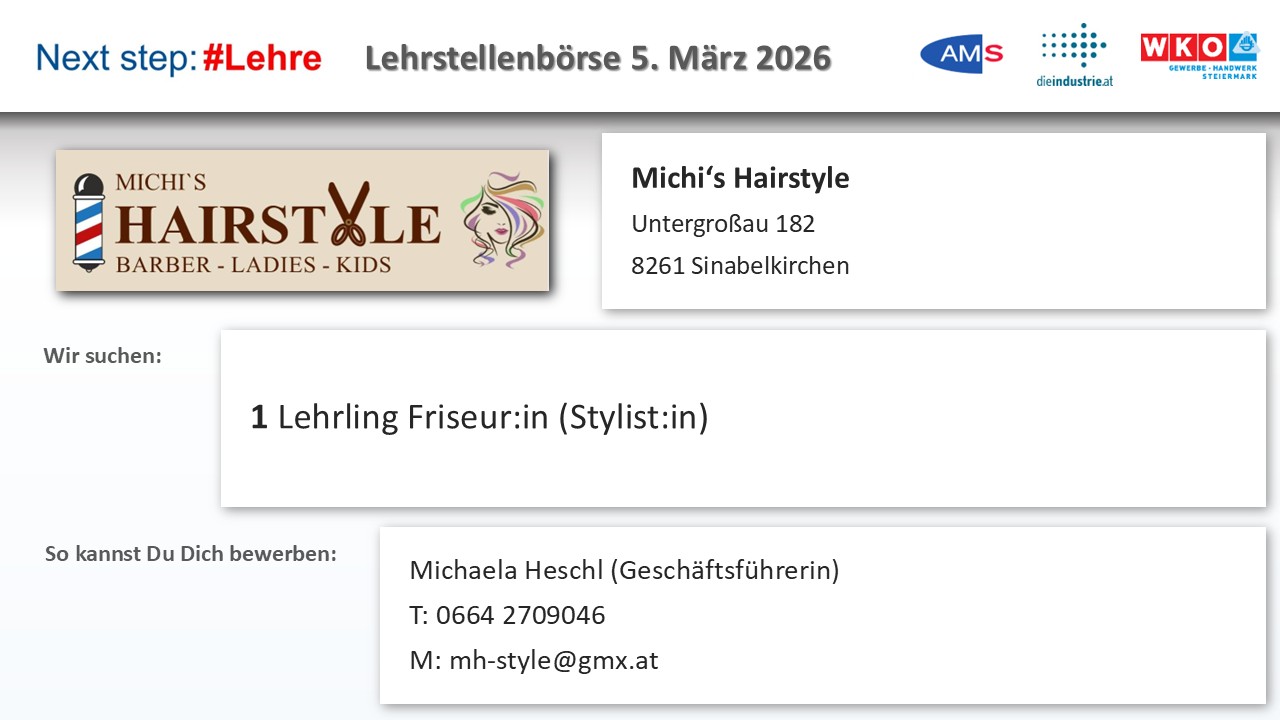This screenshot has height=720, width=1280.
Task: Select the Michi's Hairstyle company heading
Action: pos(740,178)
